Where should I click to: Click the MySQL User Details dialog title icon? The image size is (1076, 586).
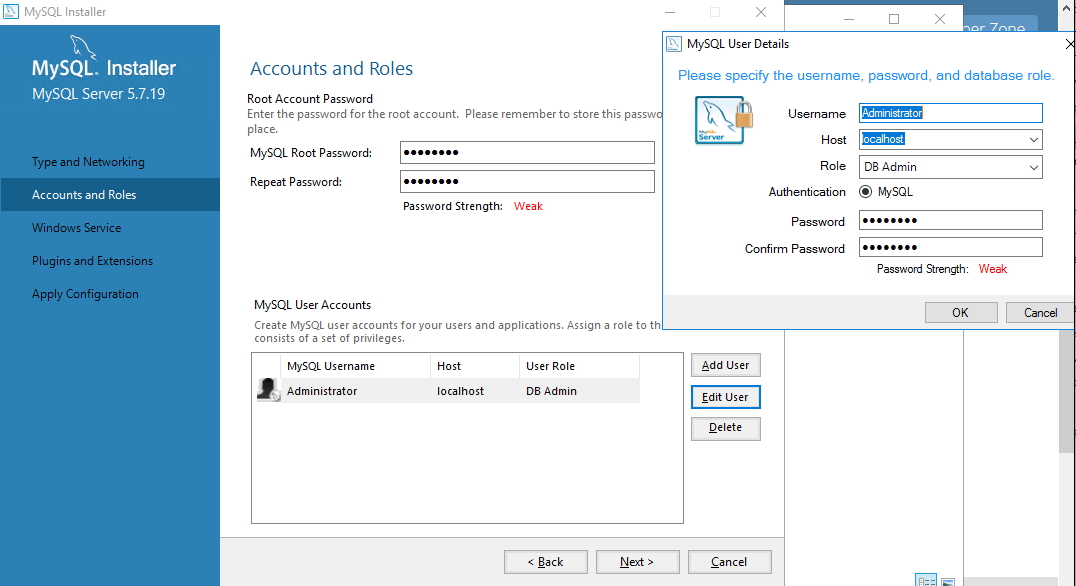pos(674,44)
